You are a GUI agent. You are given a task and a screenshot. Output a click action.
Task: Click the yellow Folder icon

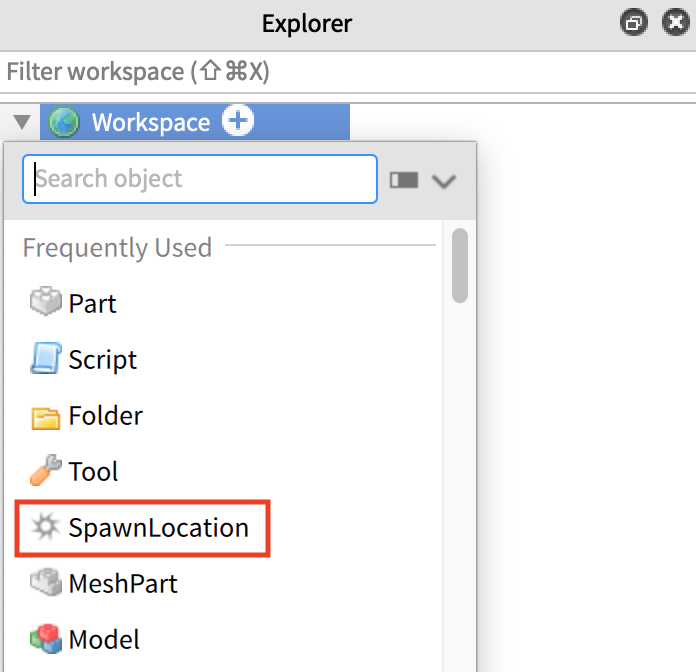tap(46, 417)
